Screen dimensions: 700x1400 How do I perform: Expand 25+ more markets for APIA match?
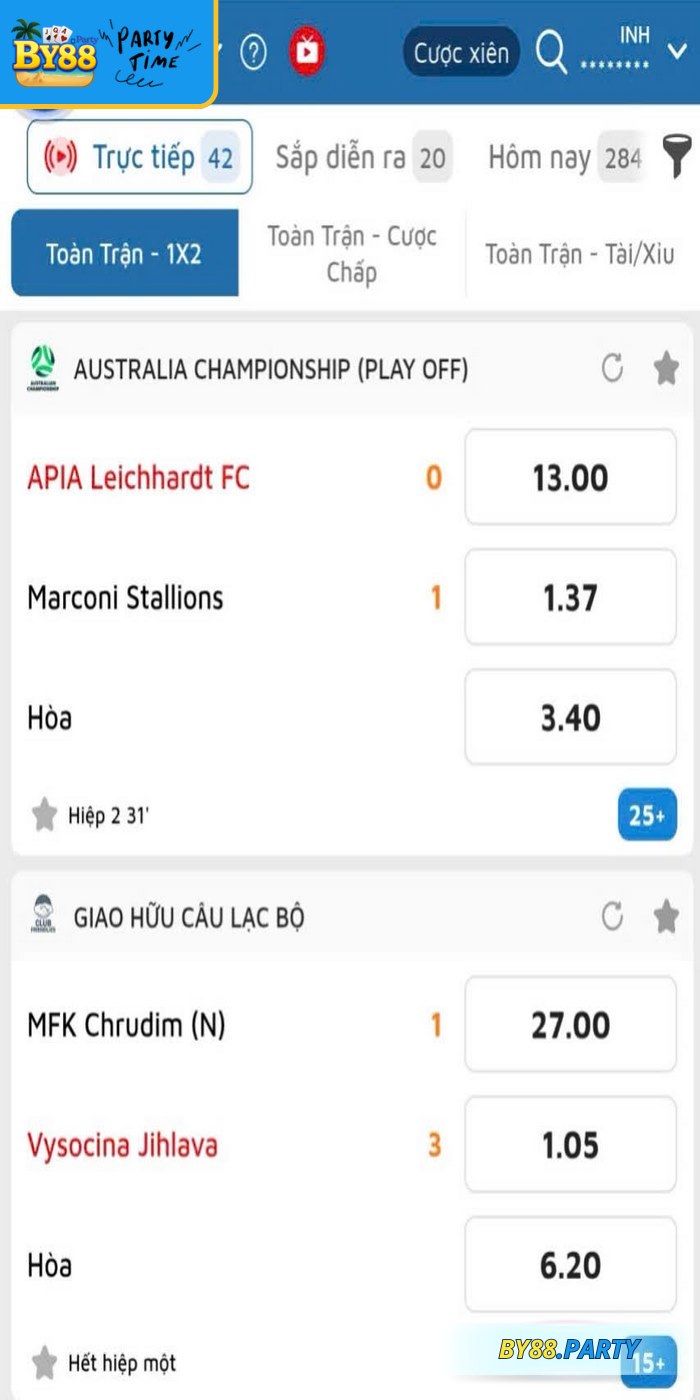pyautogui.click(x=646, y=815)
